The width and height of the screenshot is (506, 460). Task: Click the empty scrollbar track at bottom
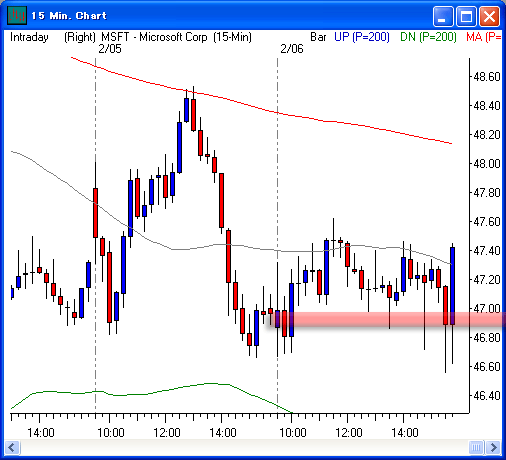coord(244,447)
